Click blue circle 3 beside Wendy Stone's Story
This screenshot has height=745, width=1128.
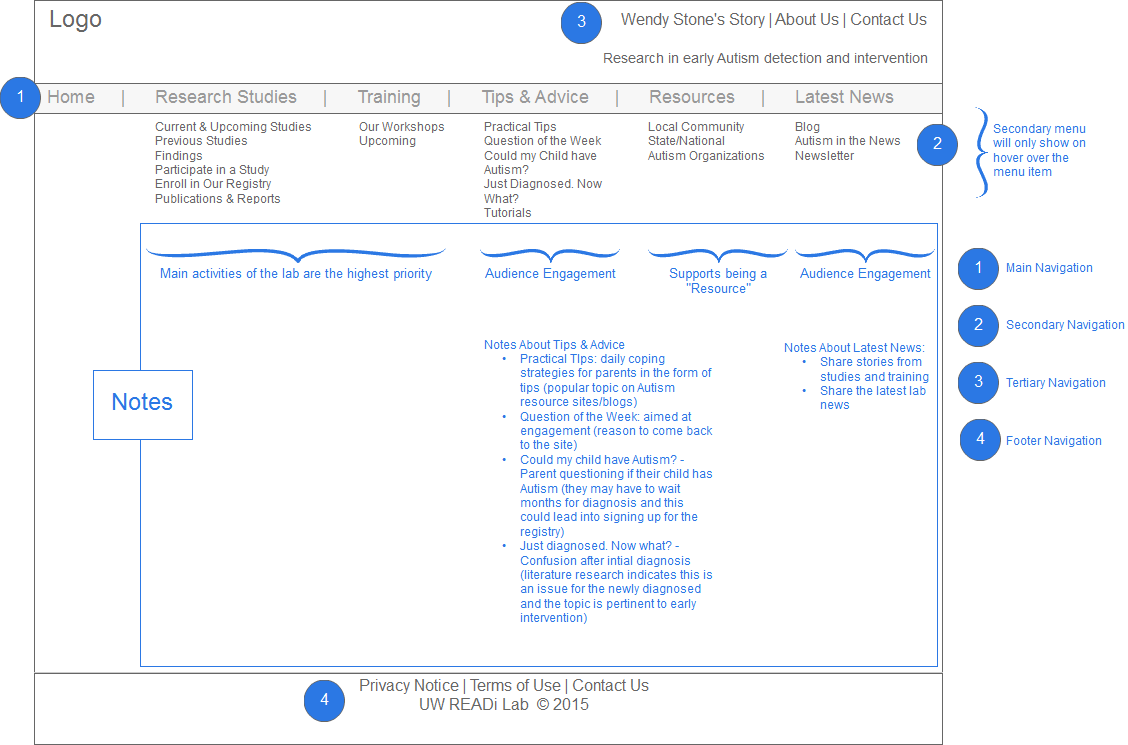(x=581, y=24)
